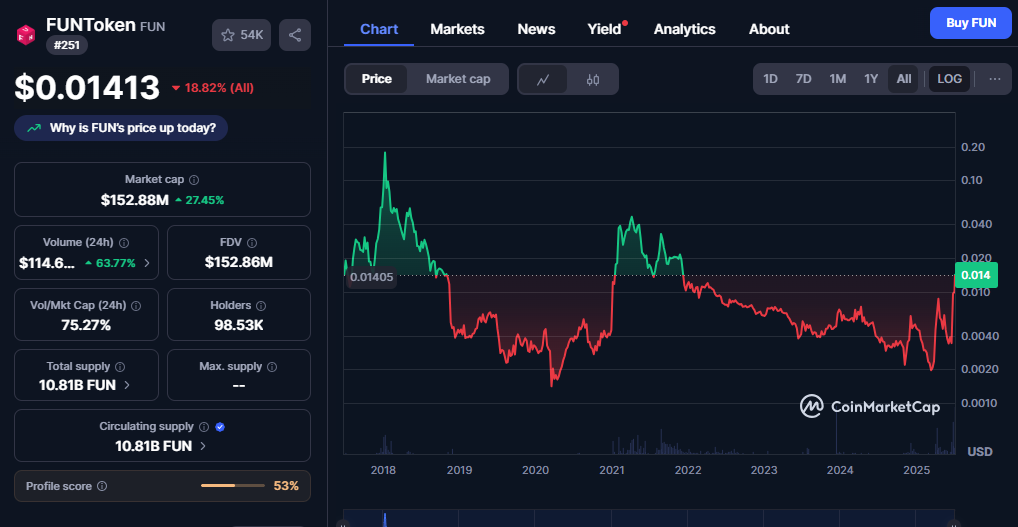This screenshot has width=1018, height=527.
Task: Click the $152.88M market cap value
Action: pyautogui.click(x=134, y=200)
